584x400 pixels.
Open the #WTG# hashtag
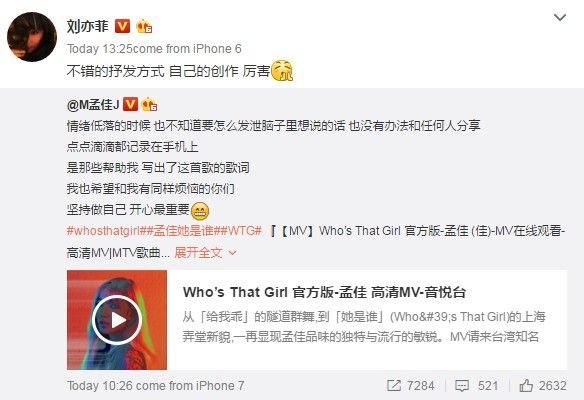tap(242, 231)
